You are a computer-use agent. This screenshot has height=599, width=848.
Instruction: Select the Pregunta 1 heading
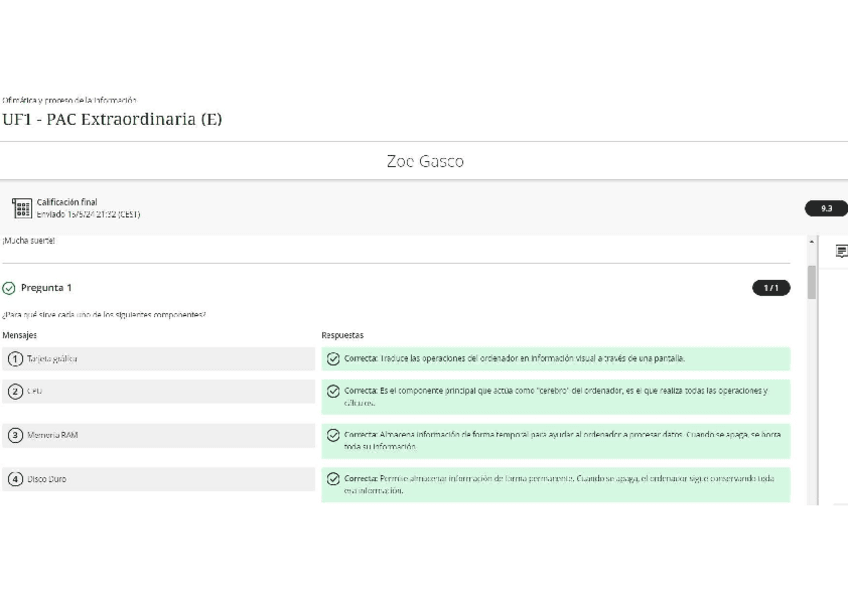coord(46,288)
